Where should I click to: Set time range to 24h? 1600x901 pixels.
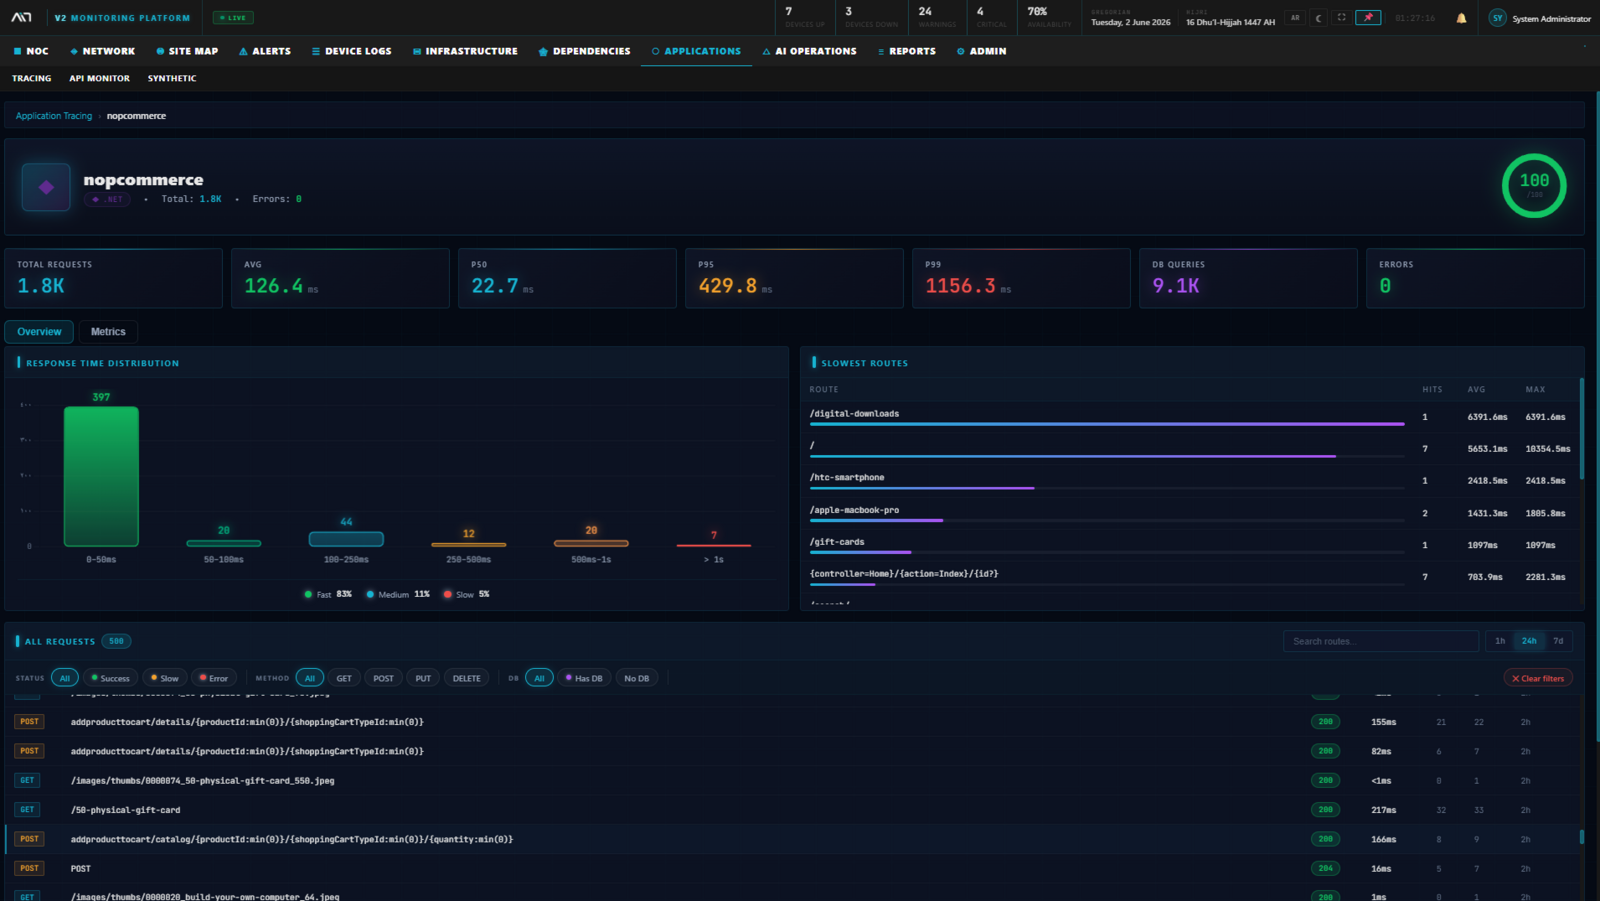coord(1529,641)
